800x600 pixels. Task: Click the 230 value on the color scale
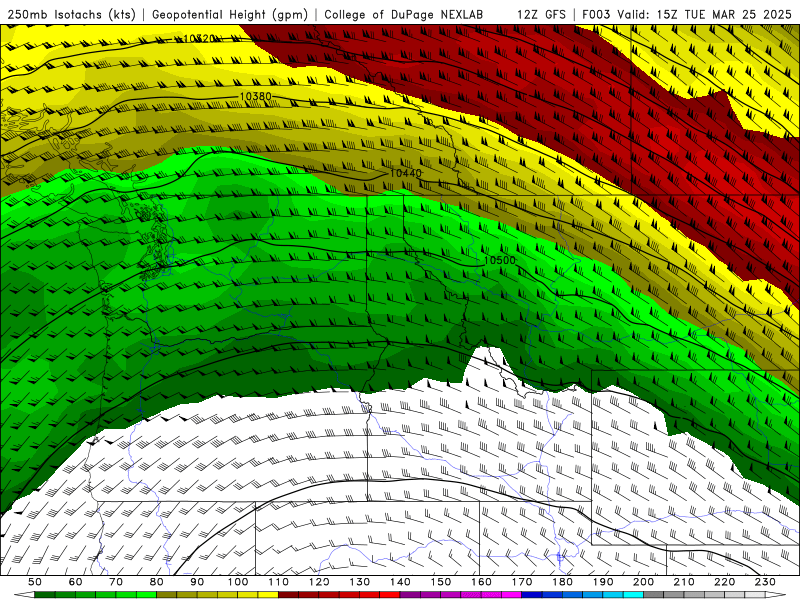click(766, 582)
